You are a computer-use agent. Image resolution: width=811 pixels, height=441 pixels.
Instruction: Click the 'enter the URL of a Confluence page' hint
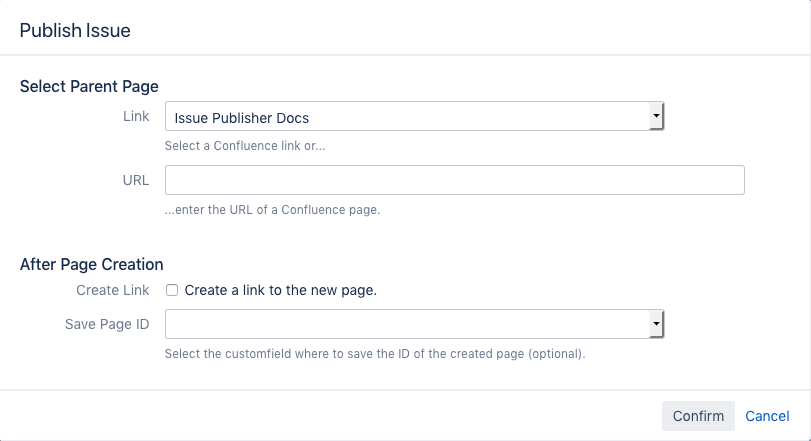[272, 210]
